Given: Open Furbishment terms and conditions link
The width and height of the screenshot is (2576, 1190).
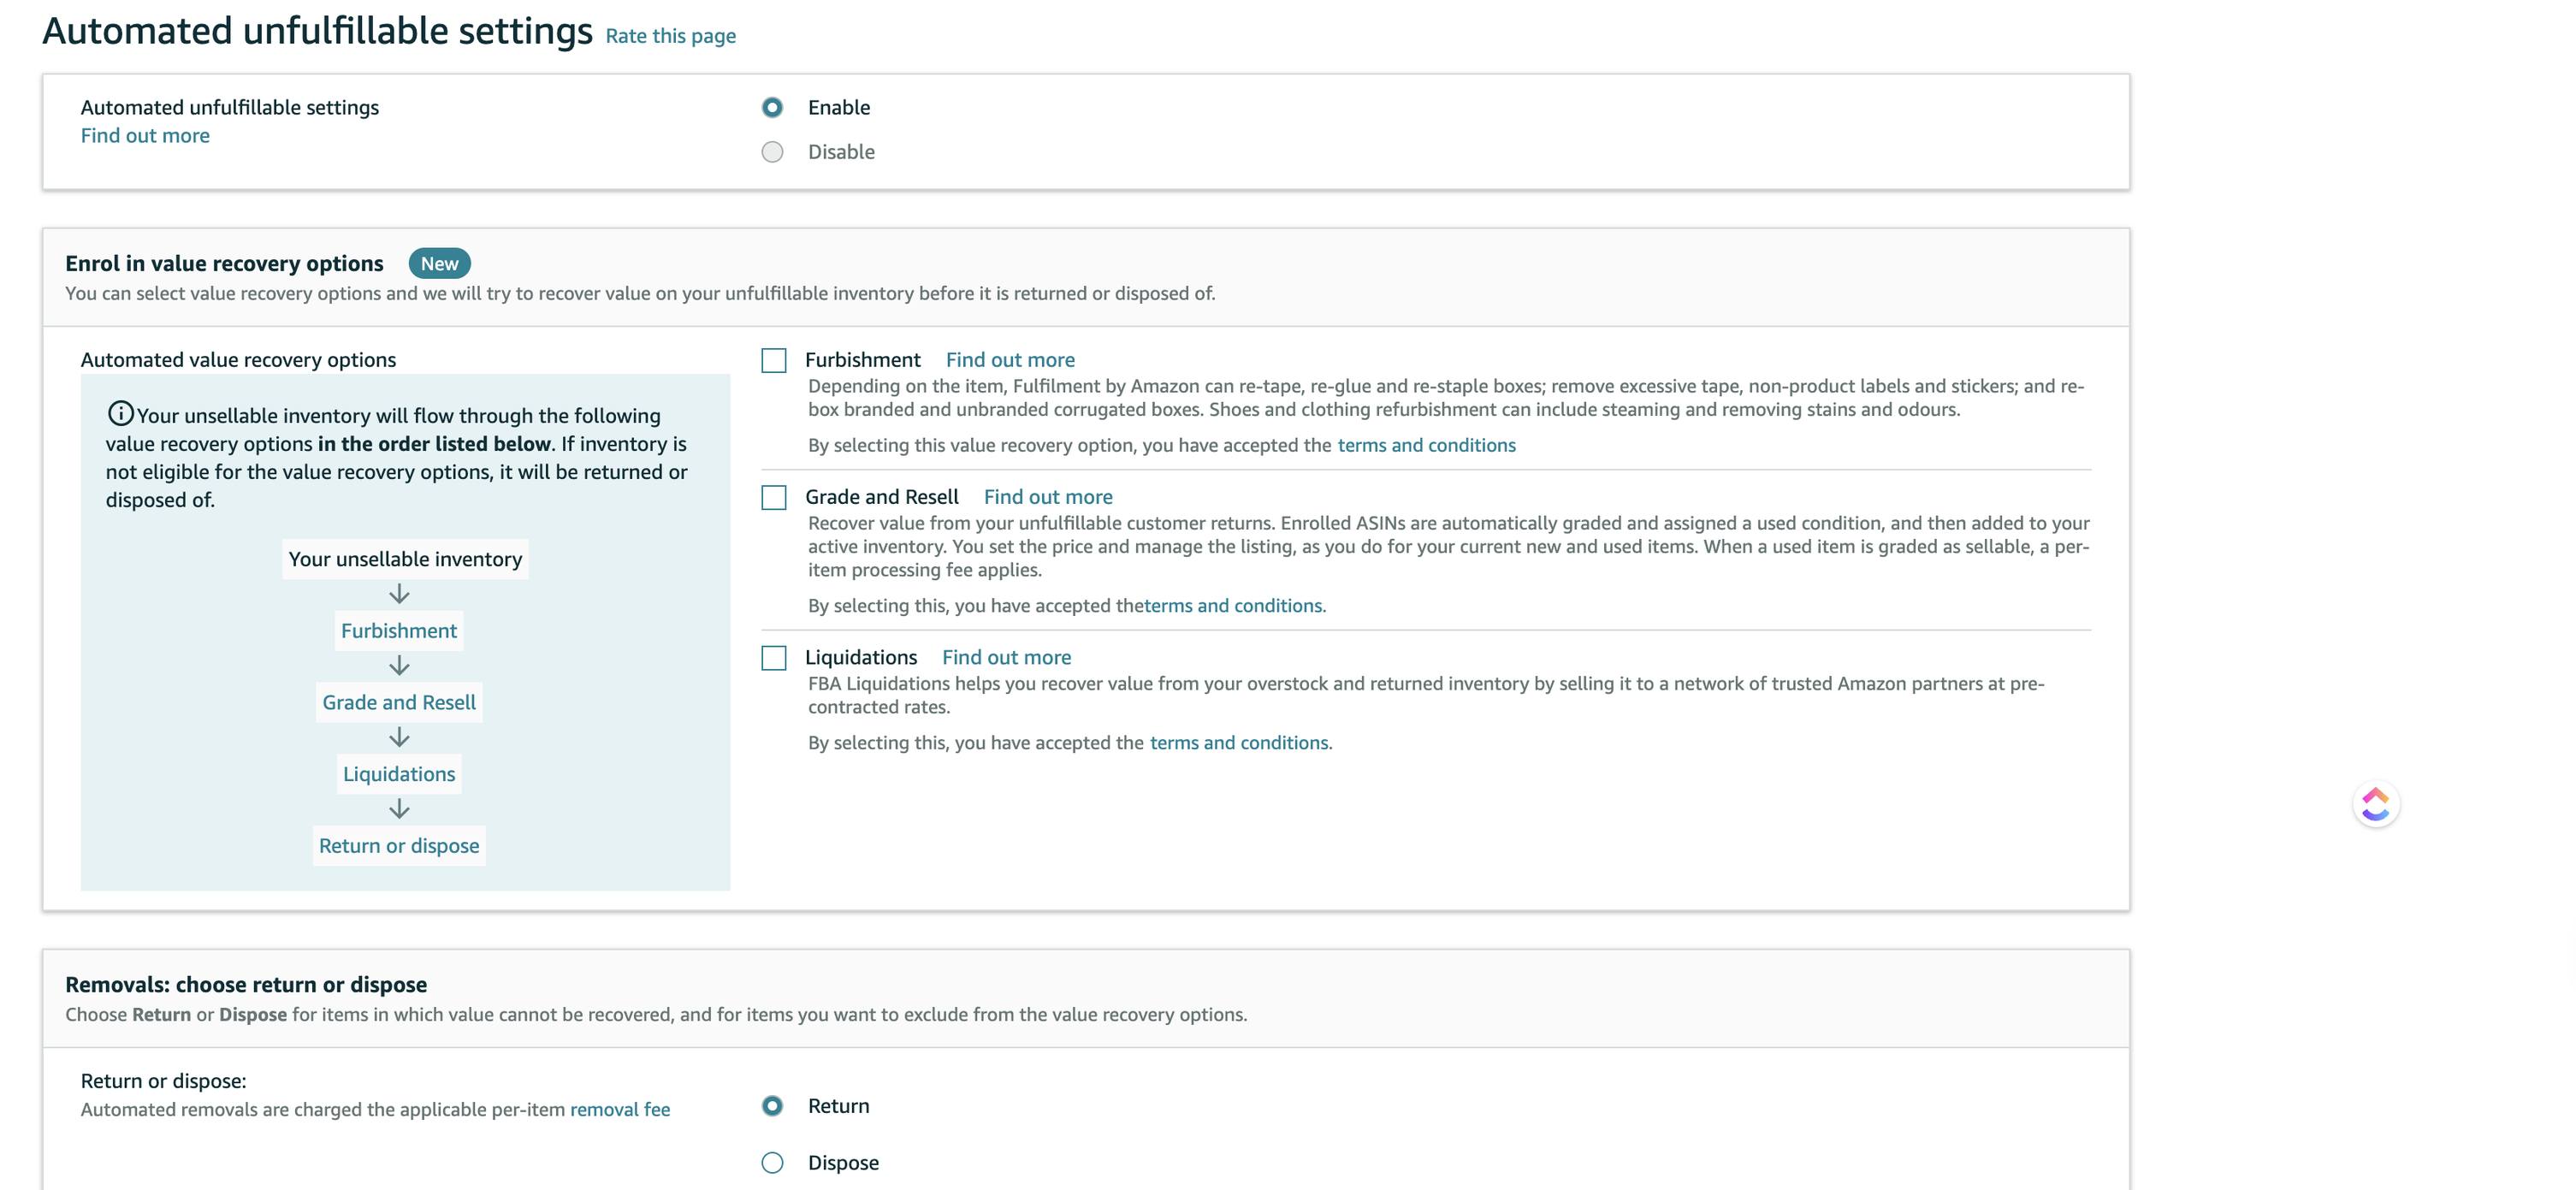Looking at the screenshot, I should 1426,445.
